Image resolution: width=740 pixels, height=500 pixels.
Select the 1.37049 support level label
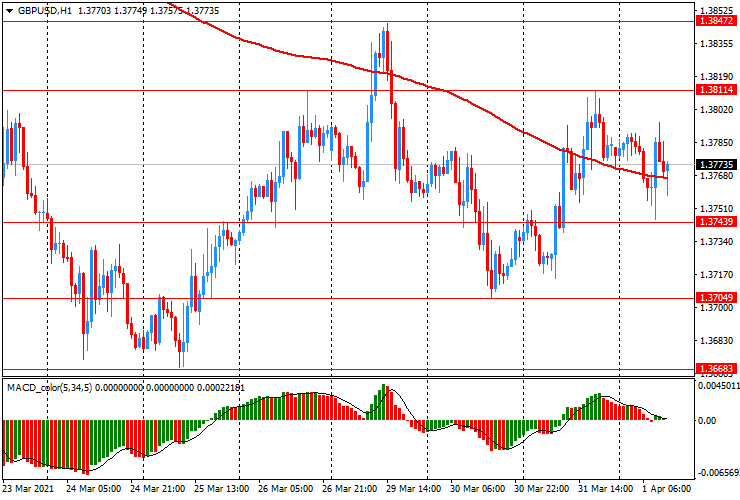(716, 297)
